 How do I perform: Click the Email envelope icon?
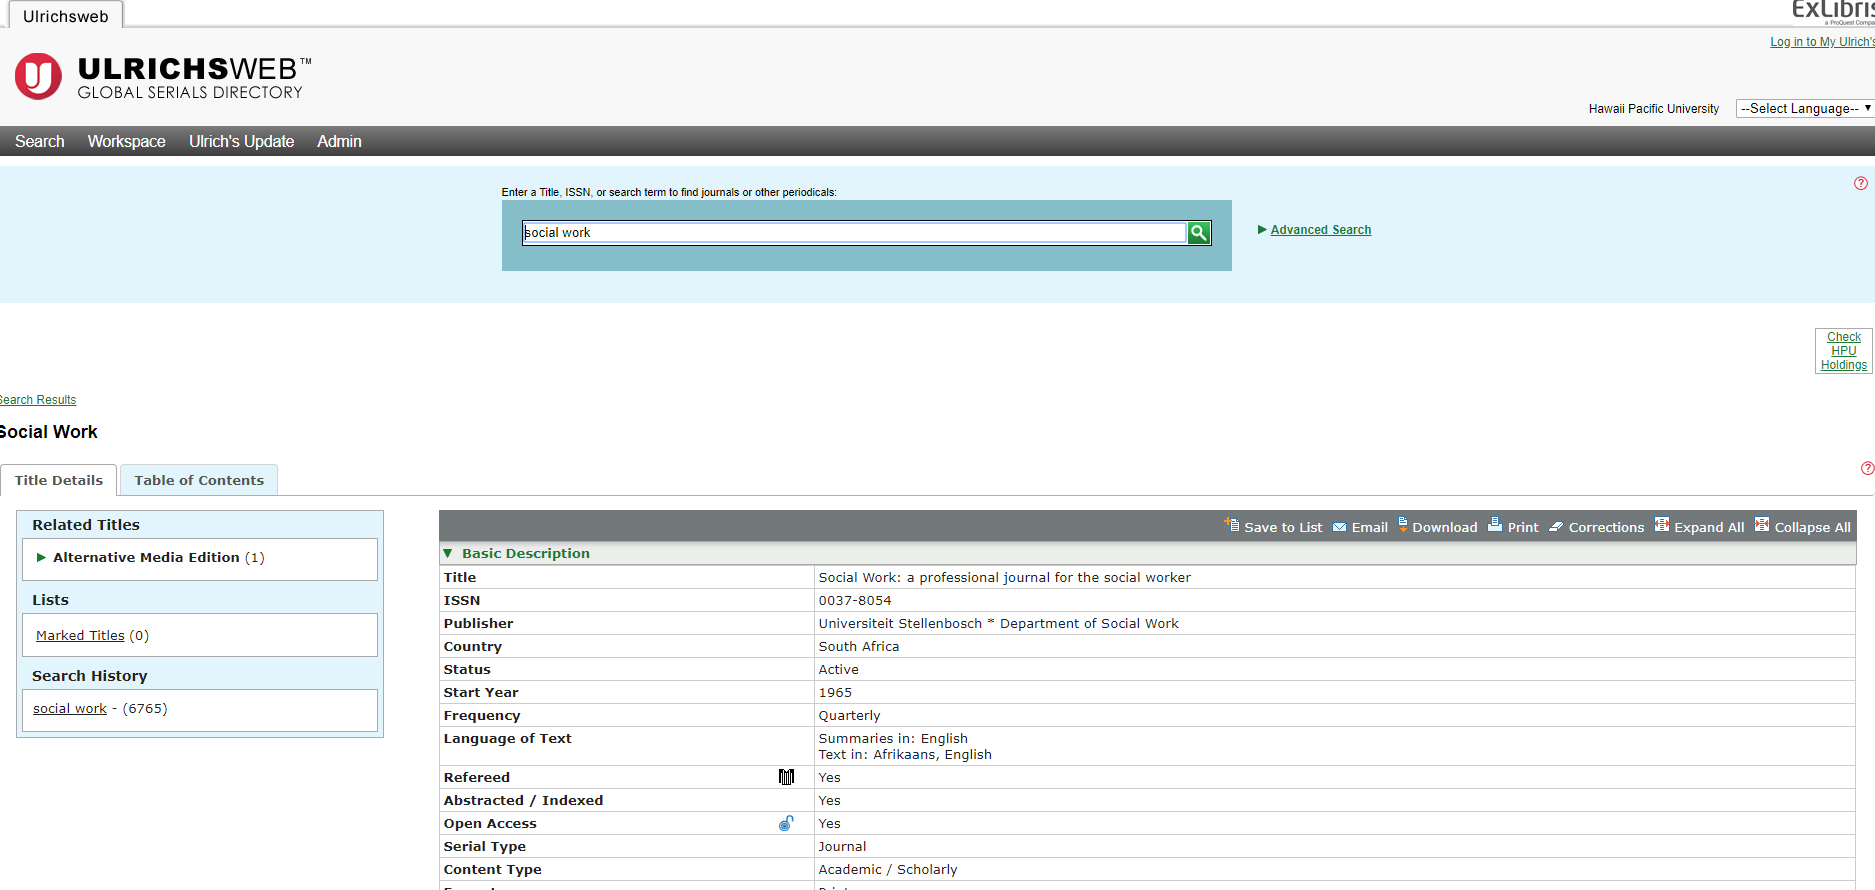[x=1339, y=527]
